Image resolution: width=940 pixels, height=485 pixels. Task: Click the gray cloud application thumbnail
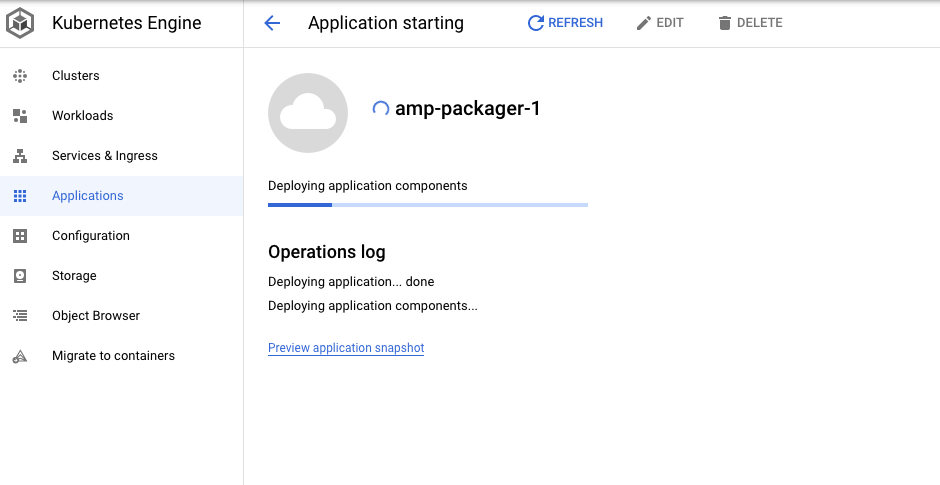[308, 113]
